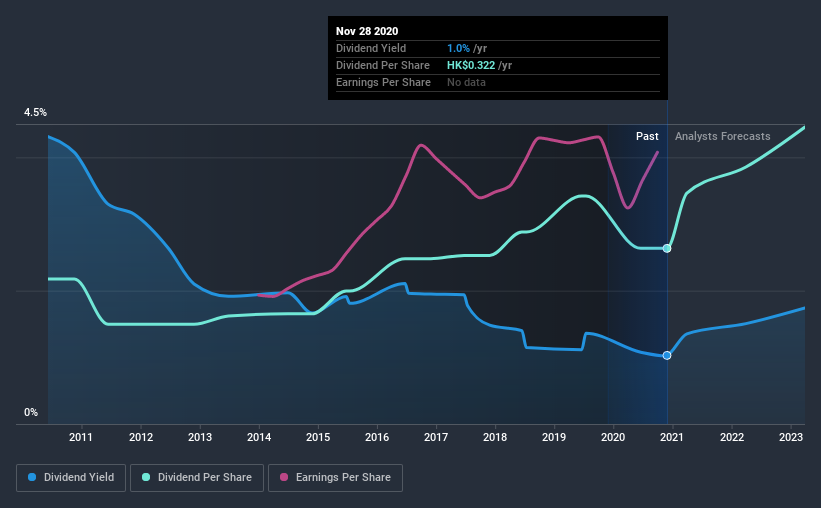
Task: Click the teal Dividend Per Share legend dot
Action: [146, 477]
